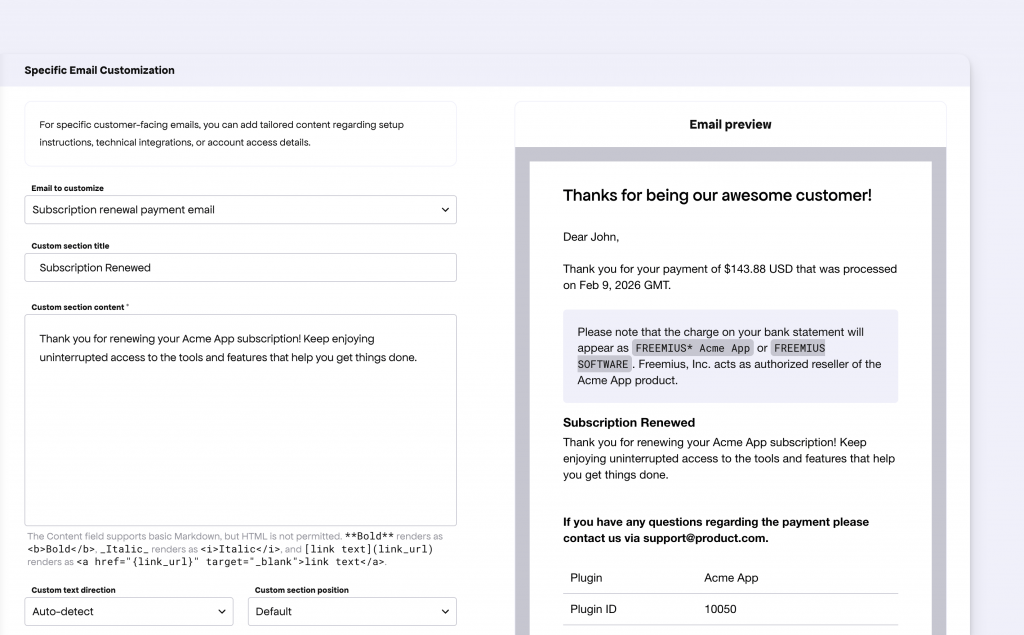Screen dimensions: 1024x635
Task: Click the Markdown help text below the content field
Action: tap(235, 549)
